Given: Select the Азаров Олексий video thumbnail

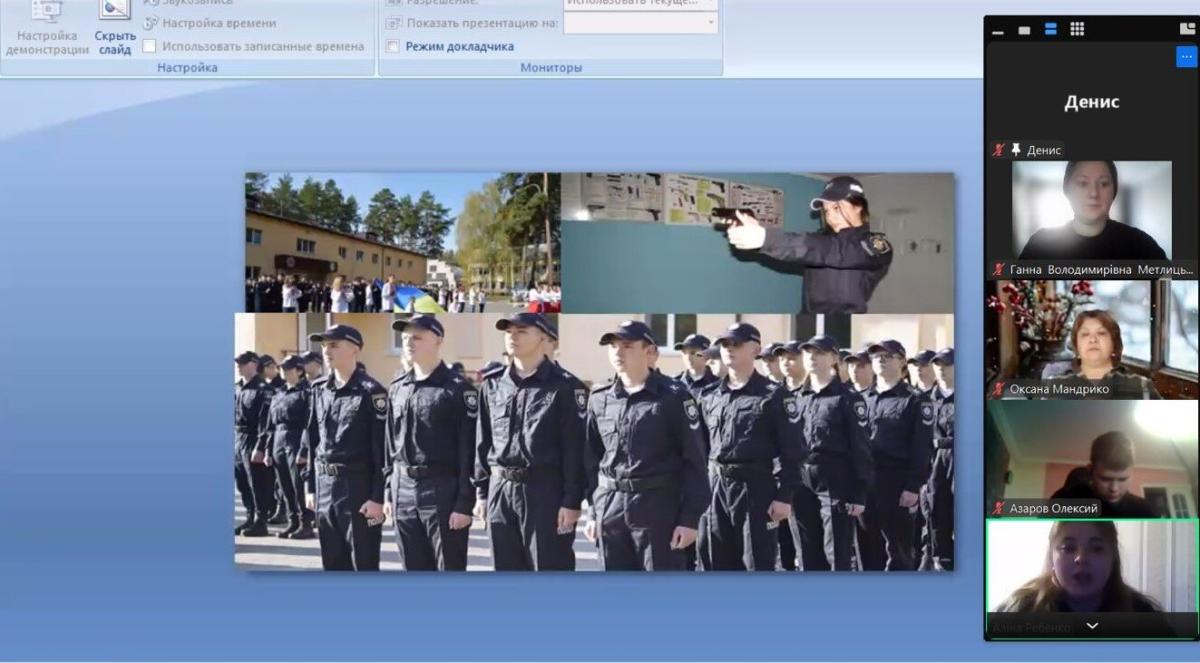Looking at the screenshot, I should coord(1091,458).
